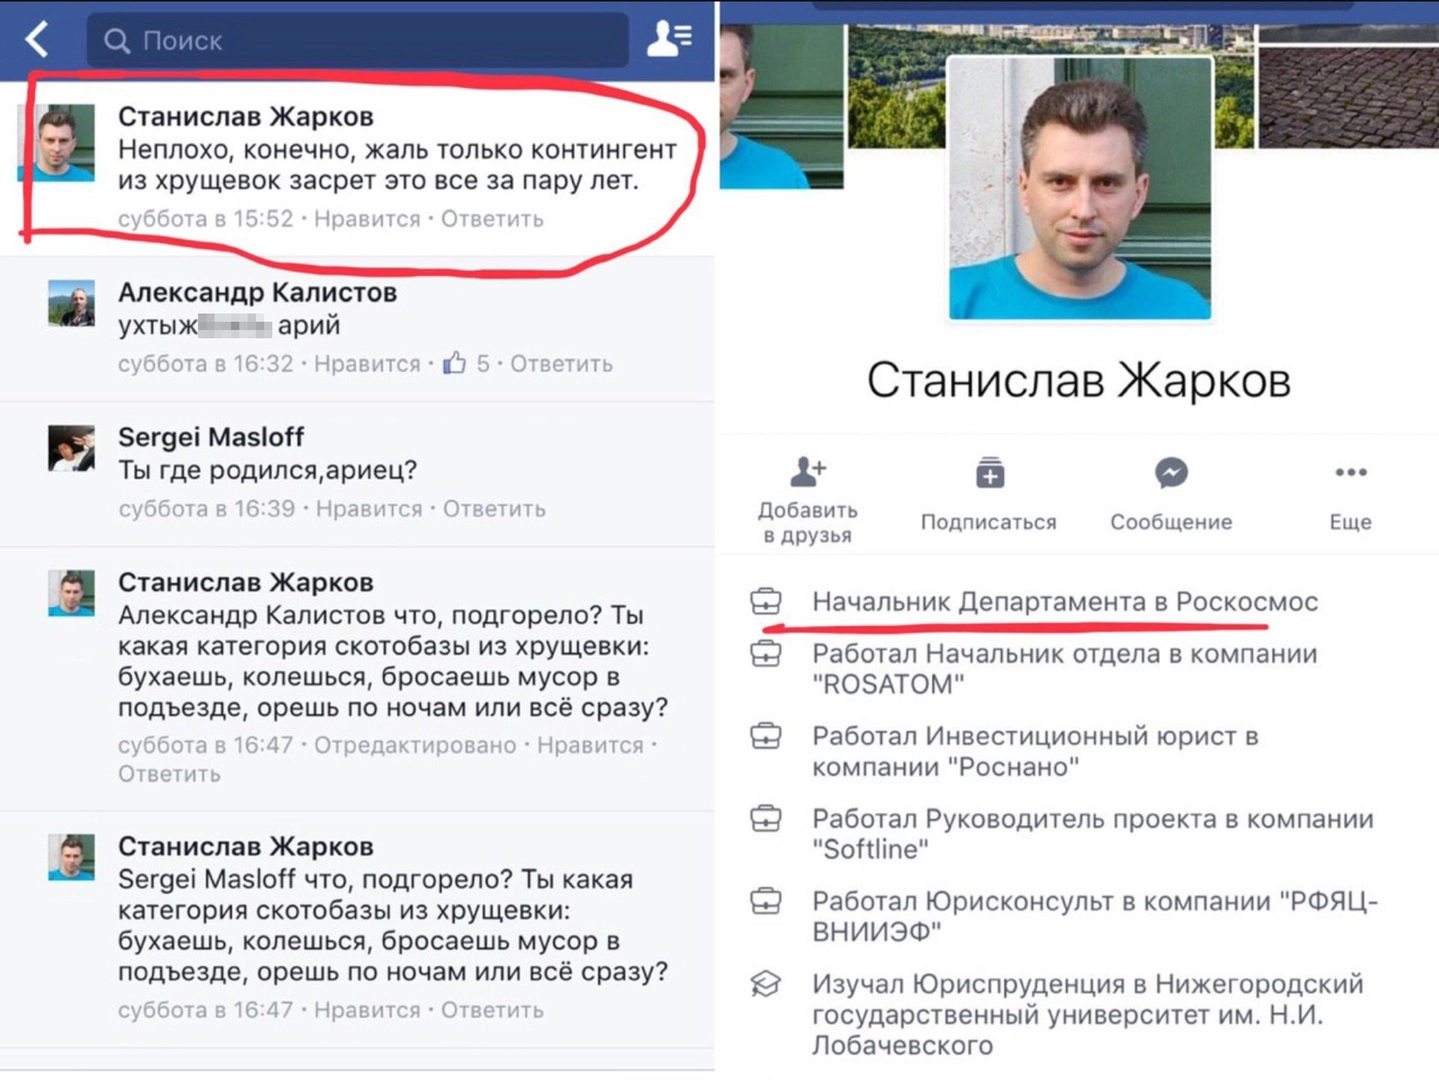Open the Сообщение messenger icon
This screenshot has height=1080, width=1439.
(1171, 472)
